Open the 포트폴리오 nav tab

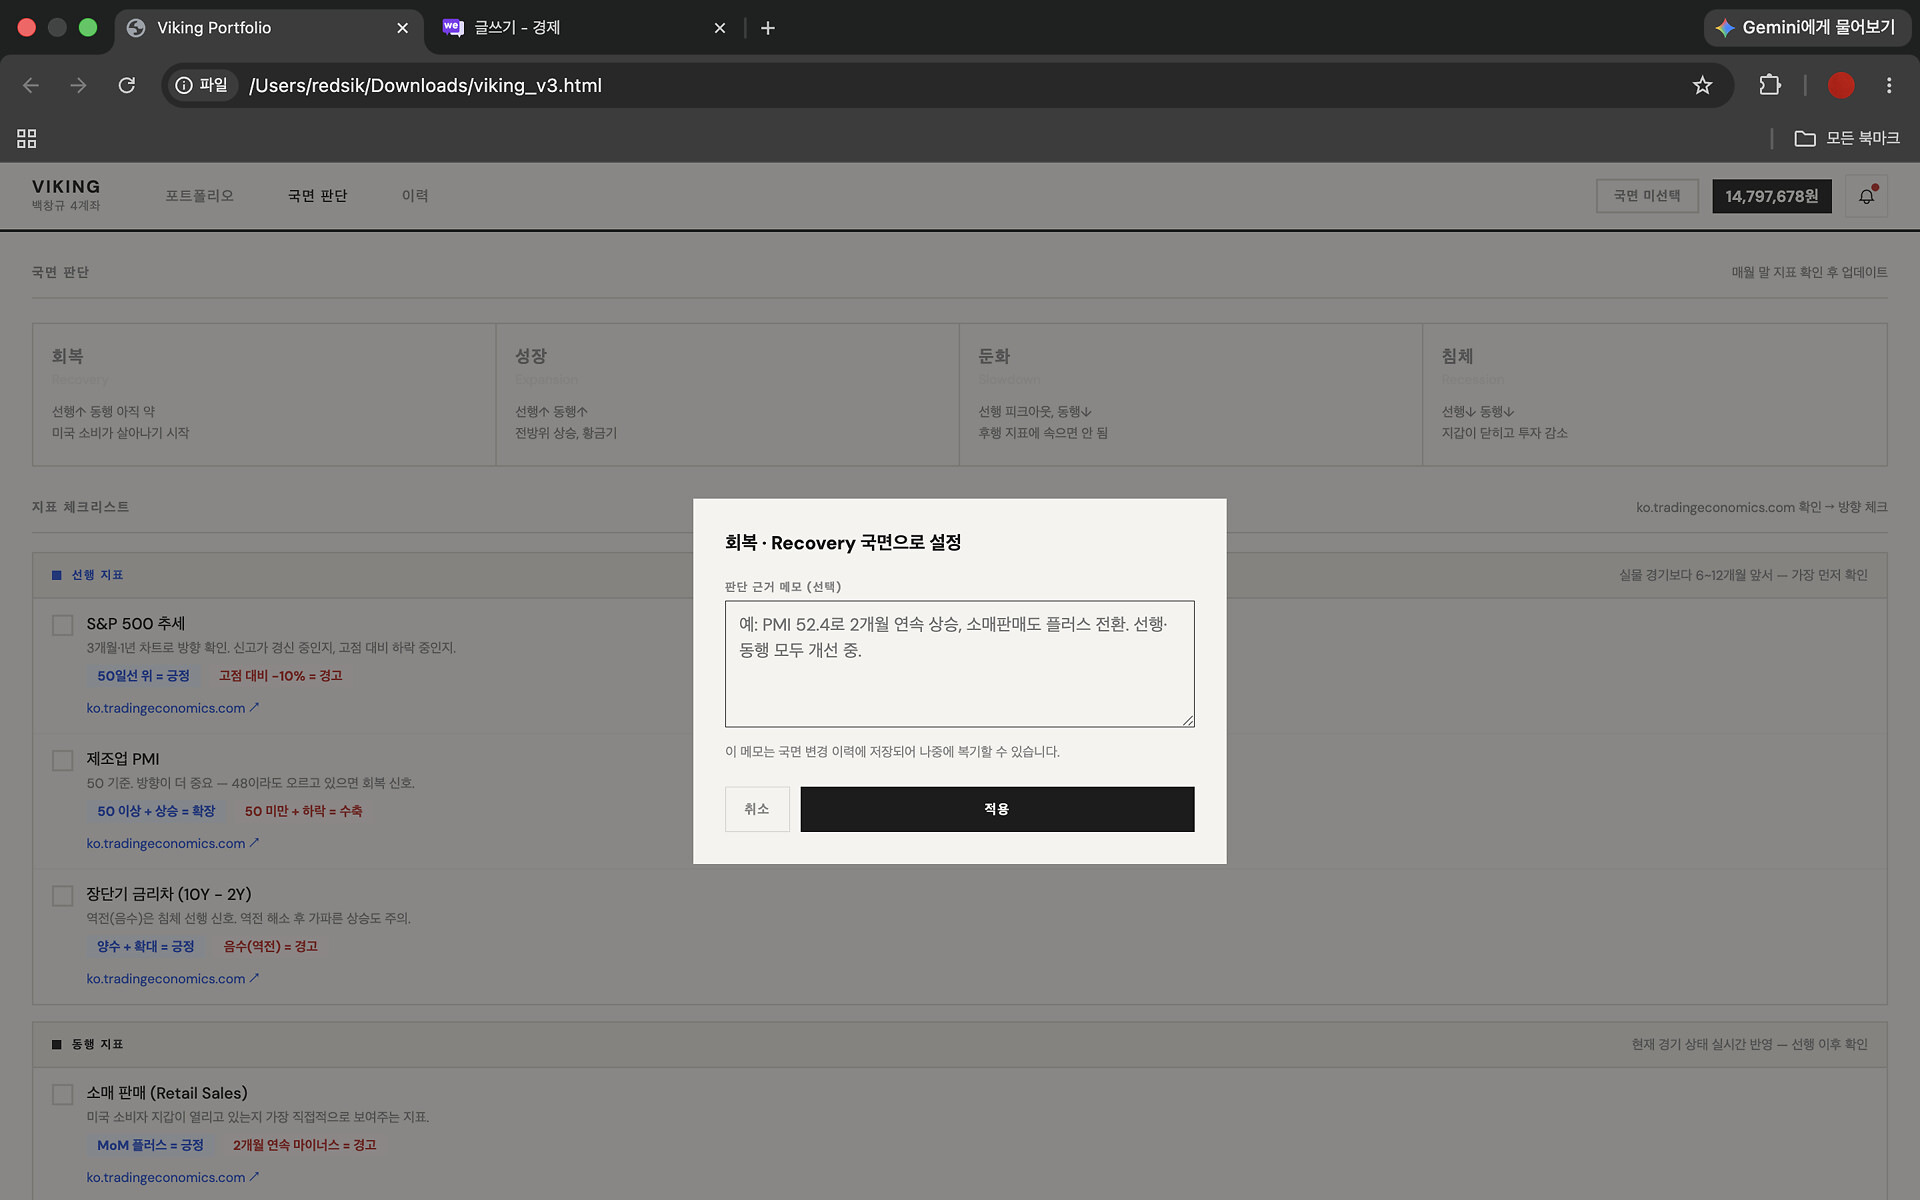199,196
